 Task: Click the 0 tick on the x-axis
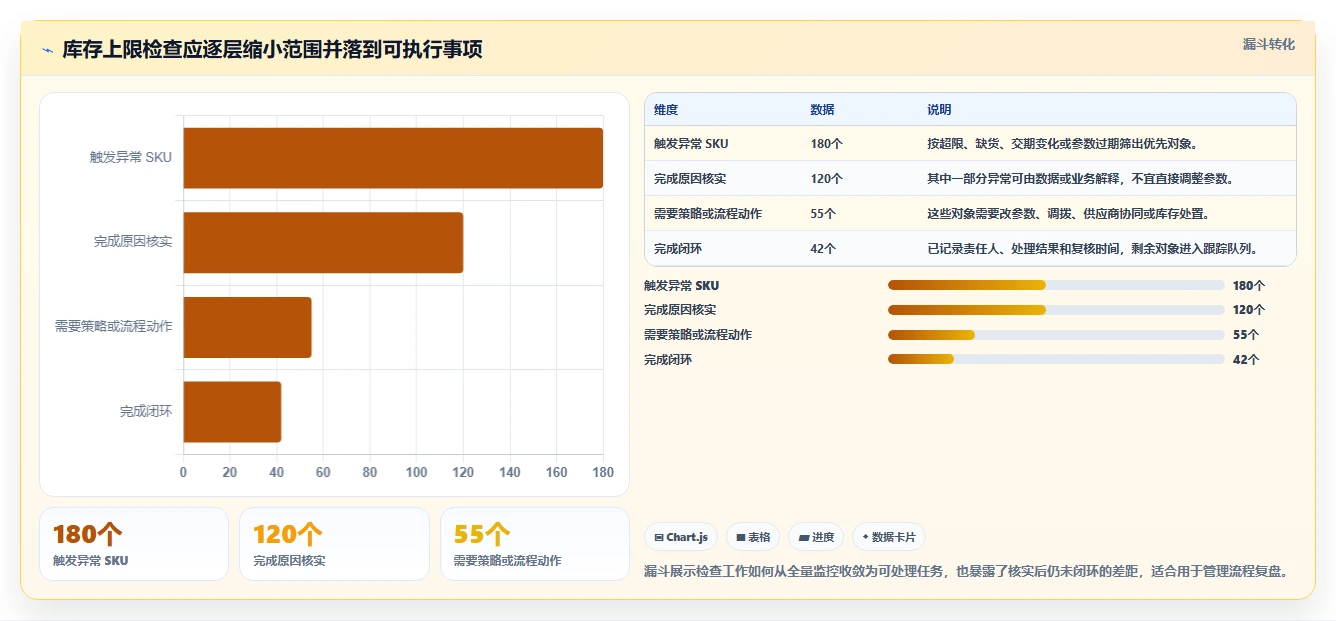click(x=183, y=473)
